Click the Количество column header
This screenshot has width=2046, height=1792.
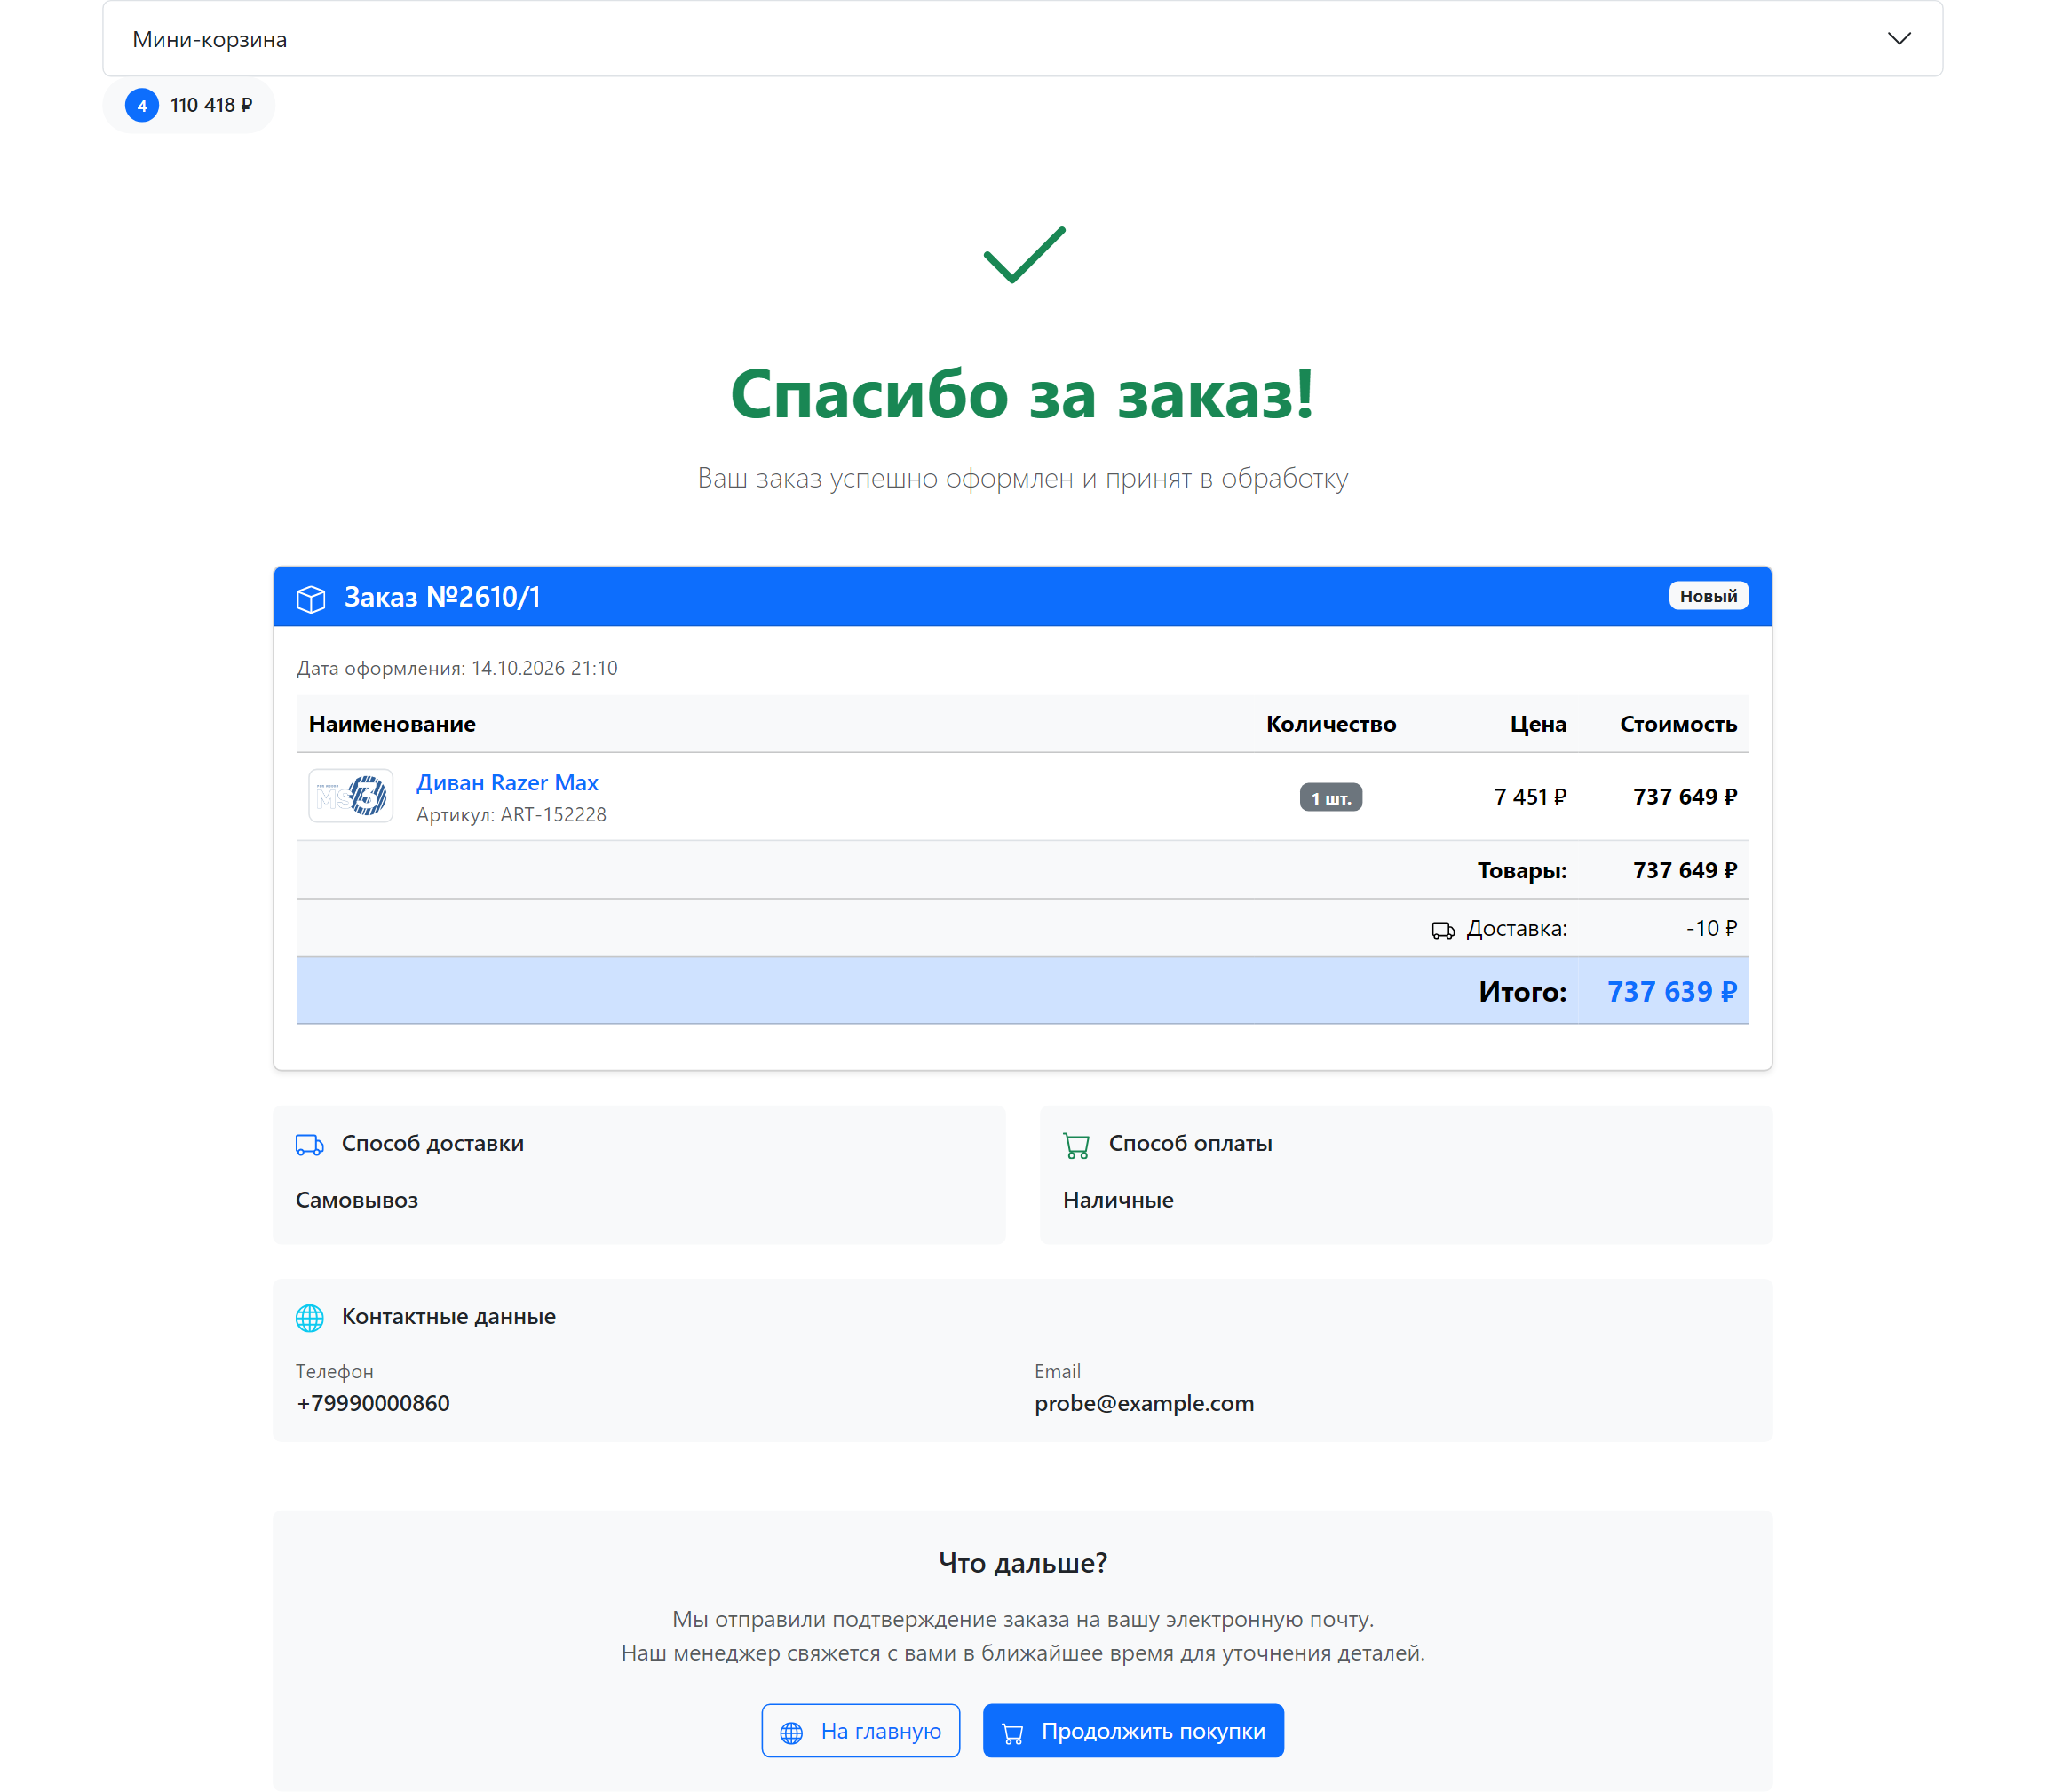[1330, 724]
